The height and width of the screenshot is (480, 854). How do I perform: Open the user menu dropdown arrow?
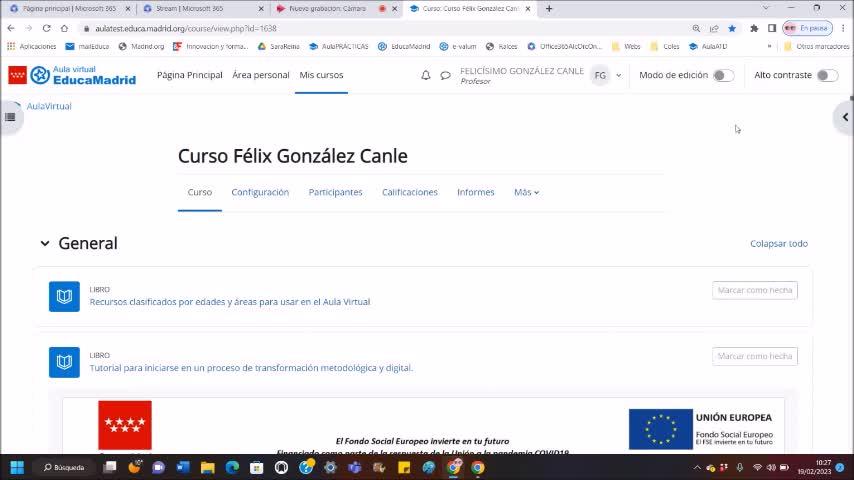pos(619,76)
